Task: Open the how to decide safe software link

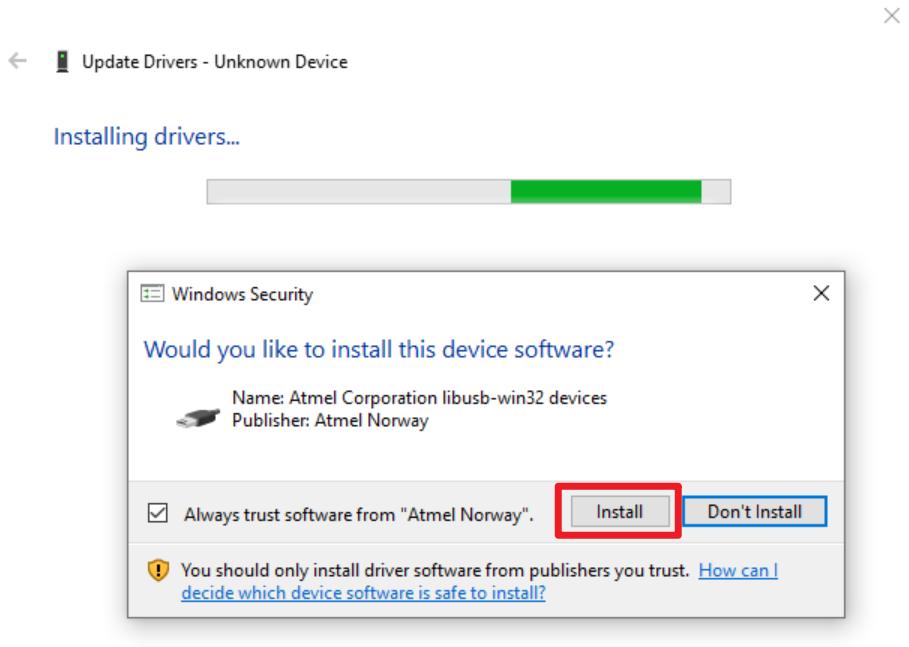Action: point(363,592)
